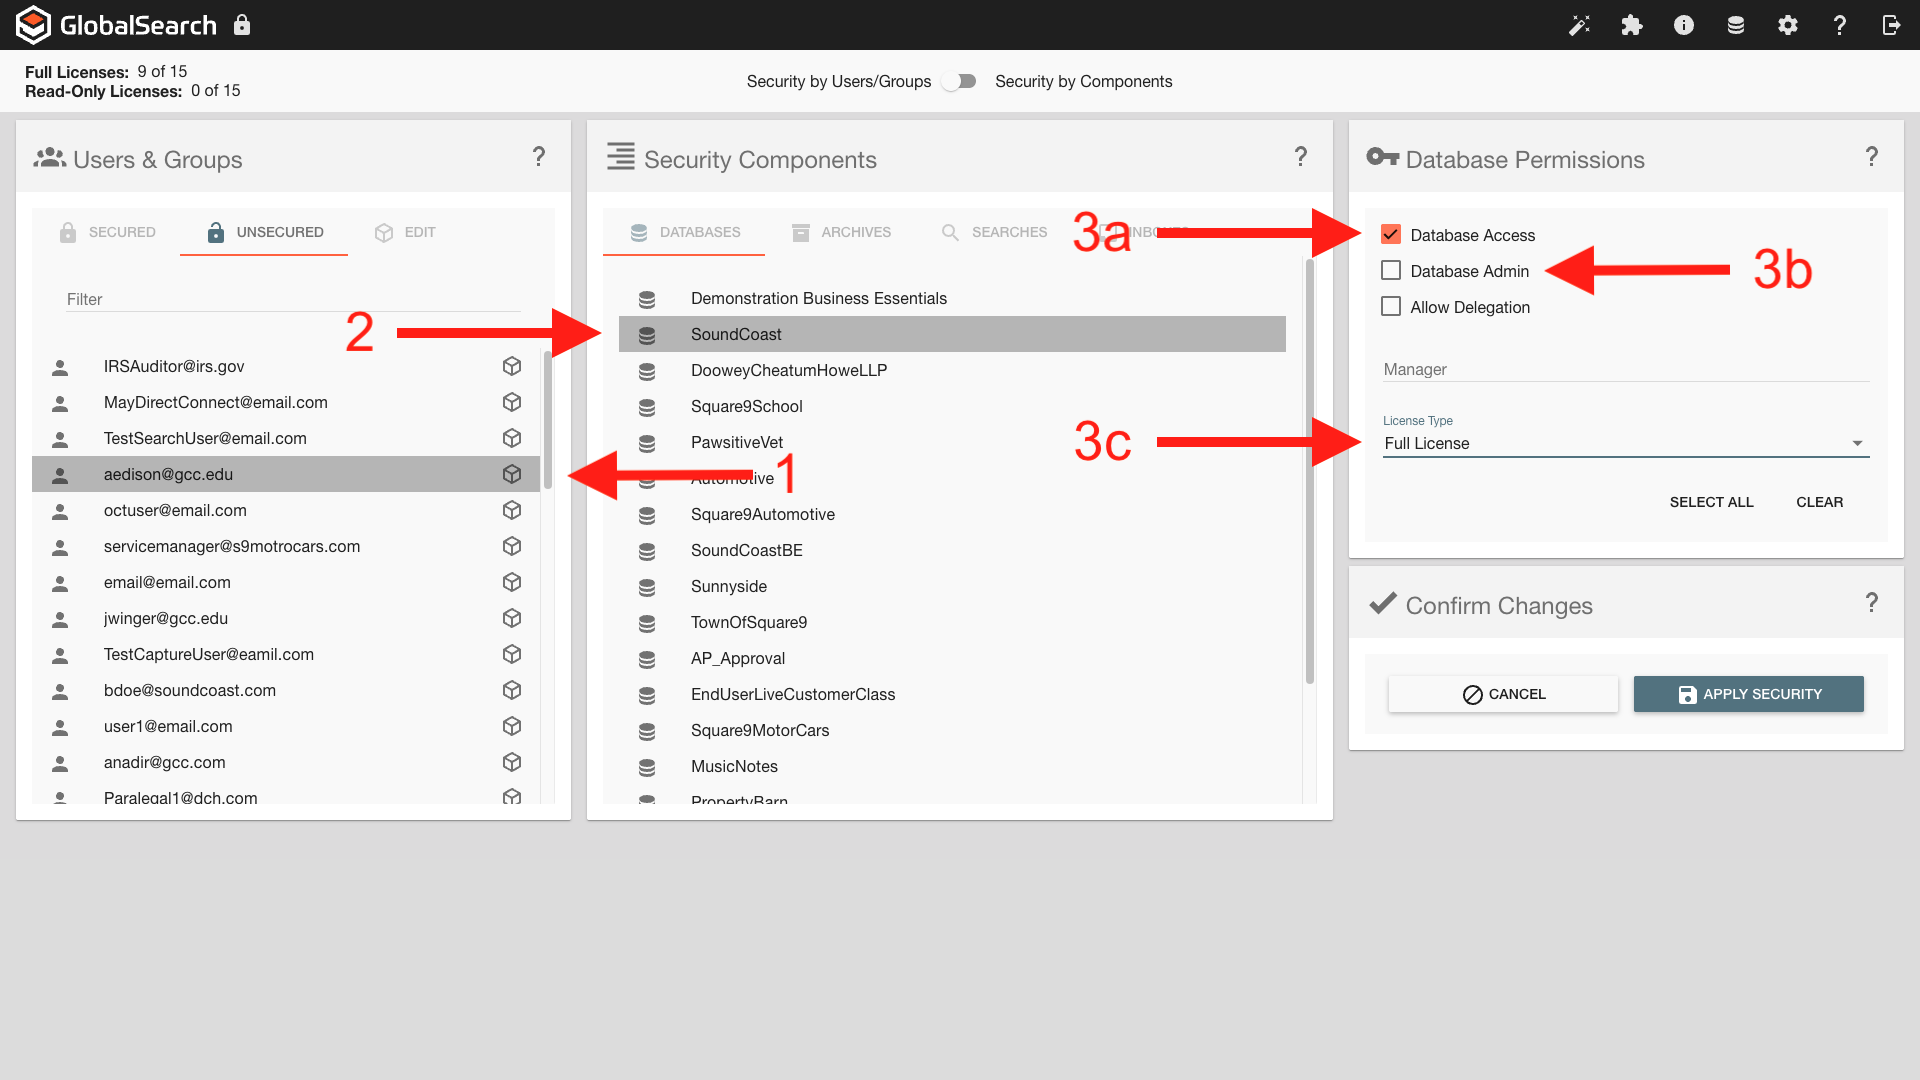The height and width of the screenshot is (1080, 1920).
Task: Click help icon in Database Permissions panel
Action: (1871, 157)
